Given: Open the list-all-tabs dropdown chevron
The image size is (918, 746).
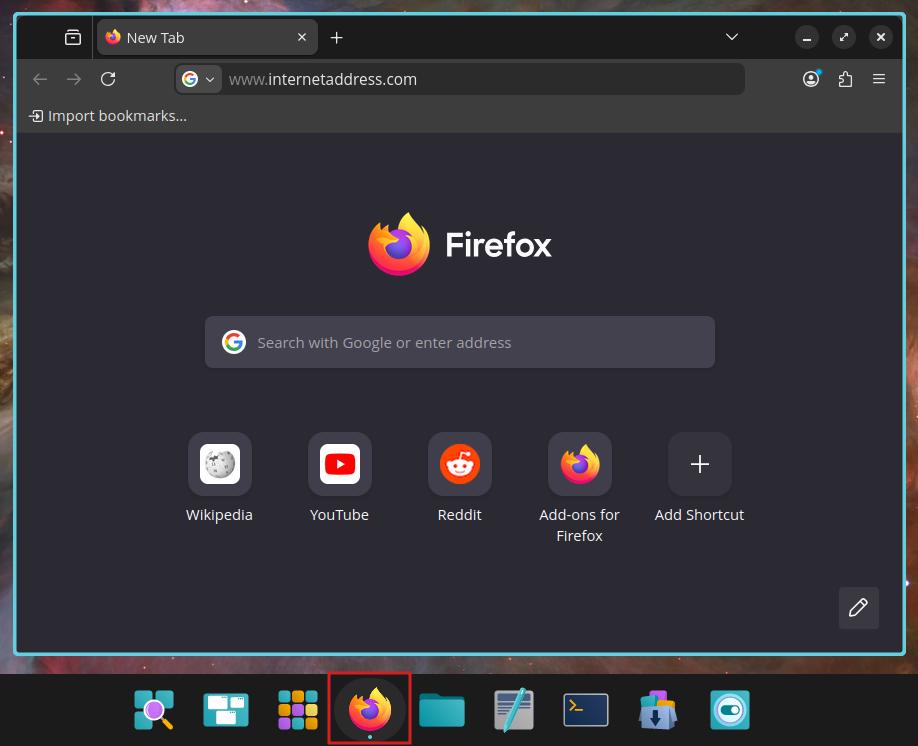Looking at the screenshot, I should click(731, 36).
